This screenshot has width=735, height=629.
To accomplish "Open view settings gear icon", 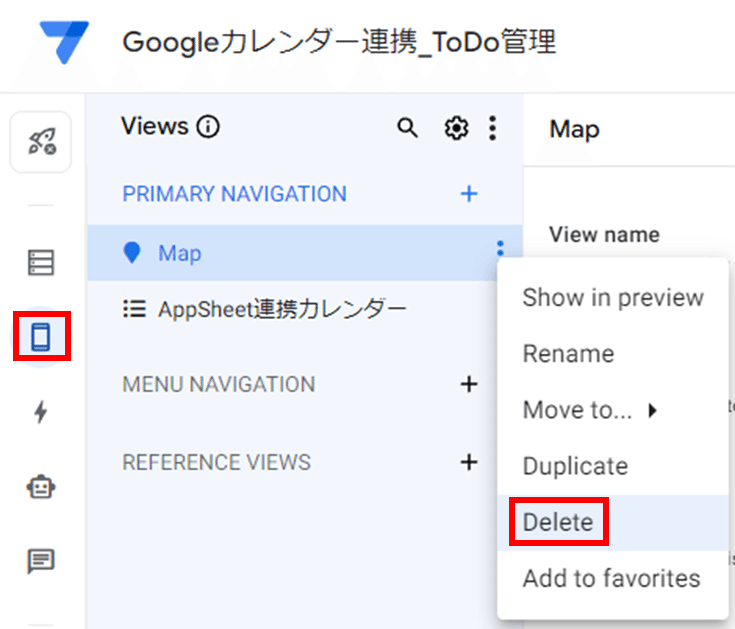I will click(456, 128).
